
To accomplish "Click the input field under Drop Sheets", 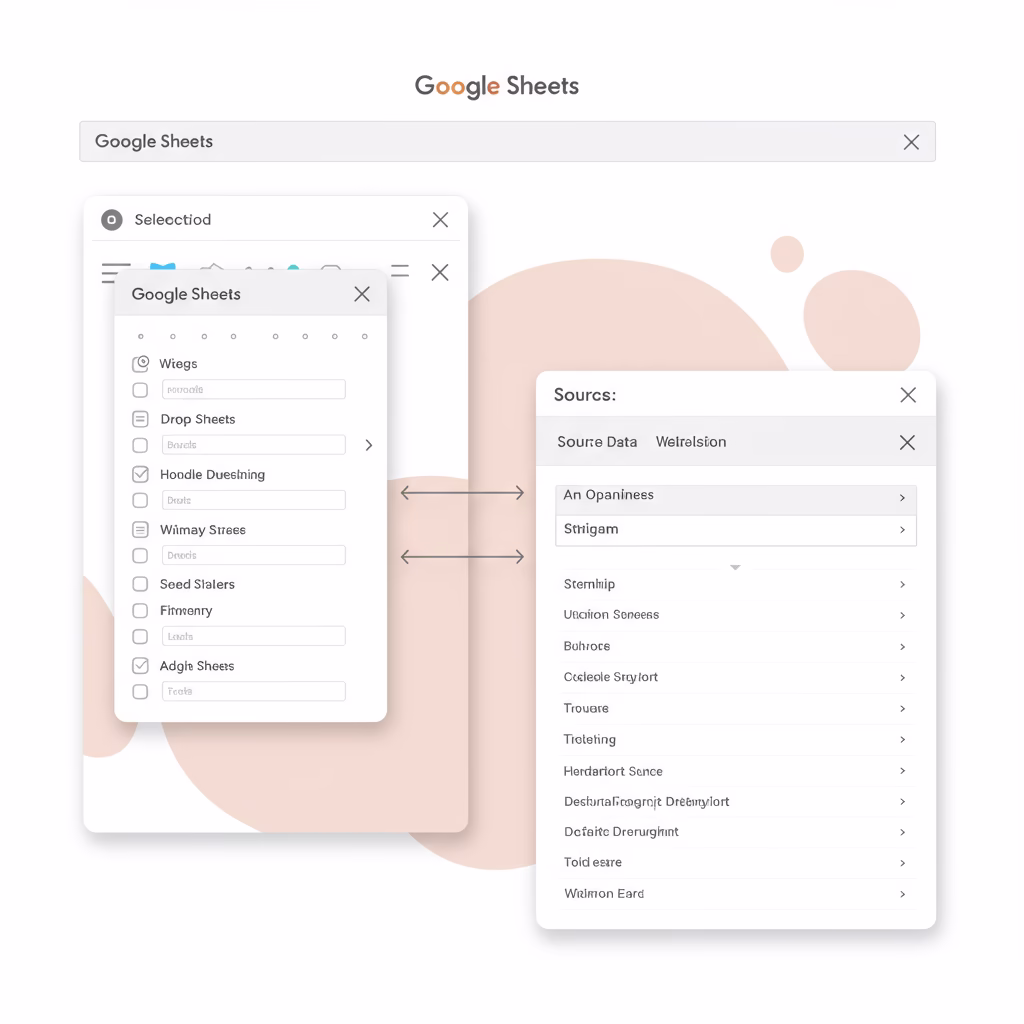I will [x=253, y=445].
